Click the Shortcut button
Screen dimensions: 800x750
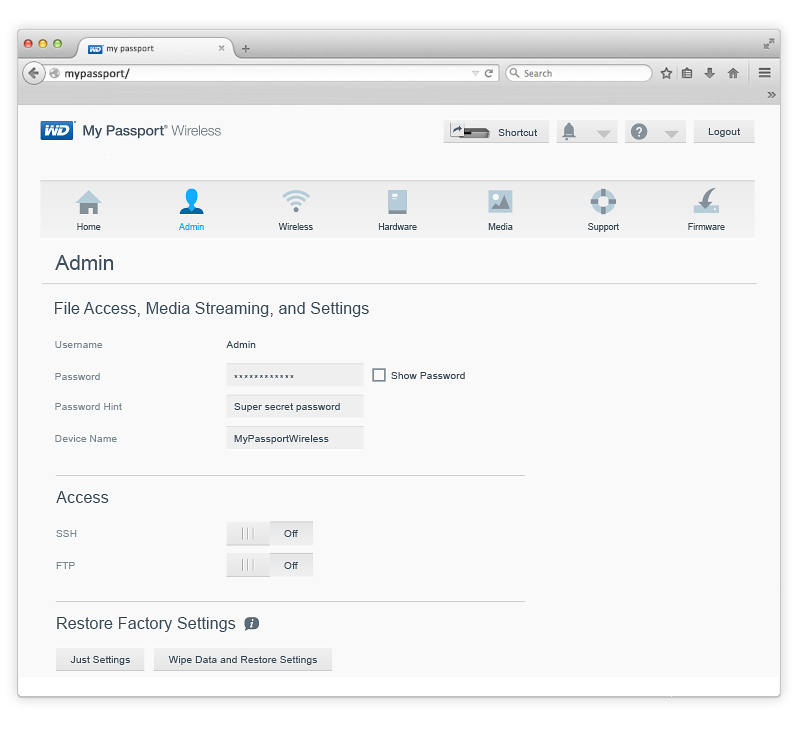tap(496, 132)
